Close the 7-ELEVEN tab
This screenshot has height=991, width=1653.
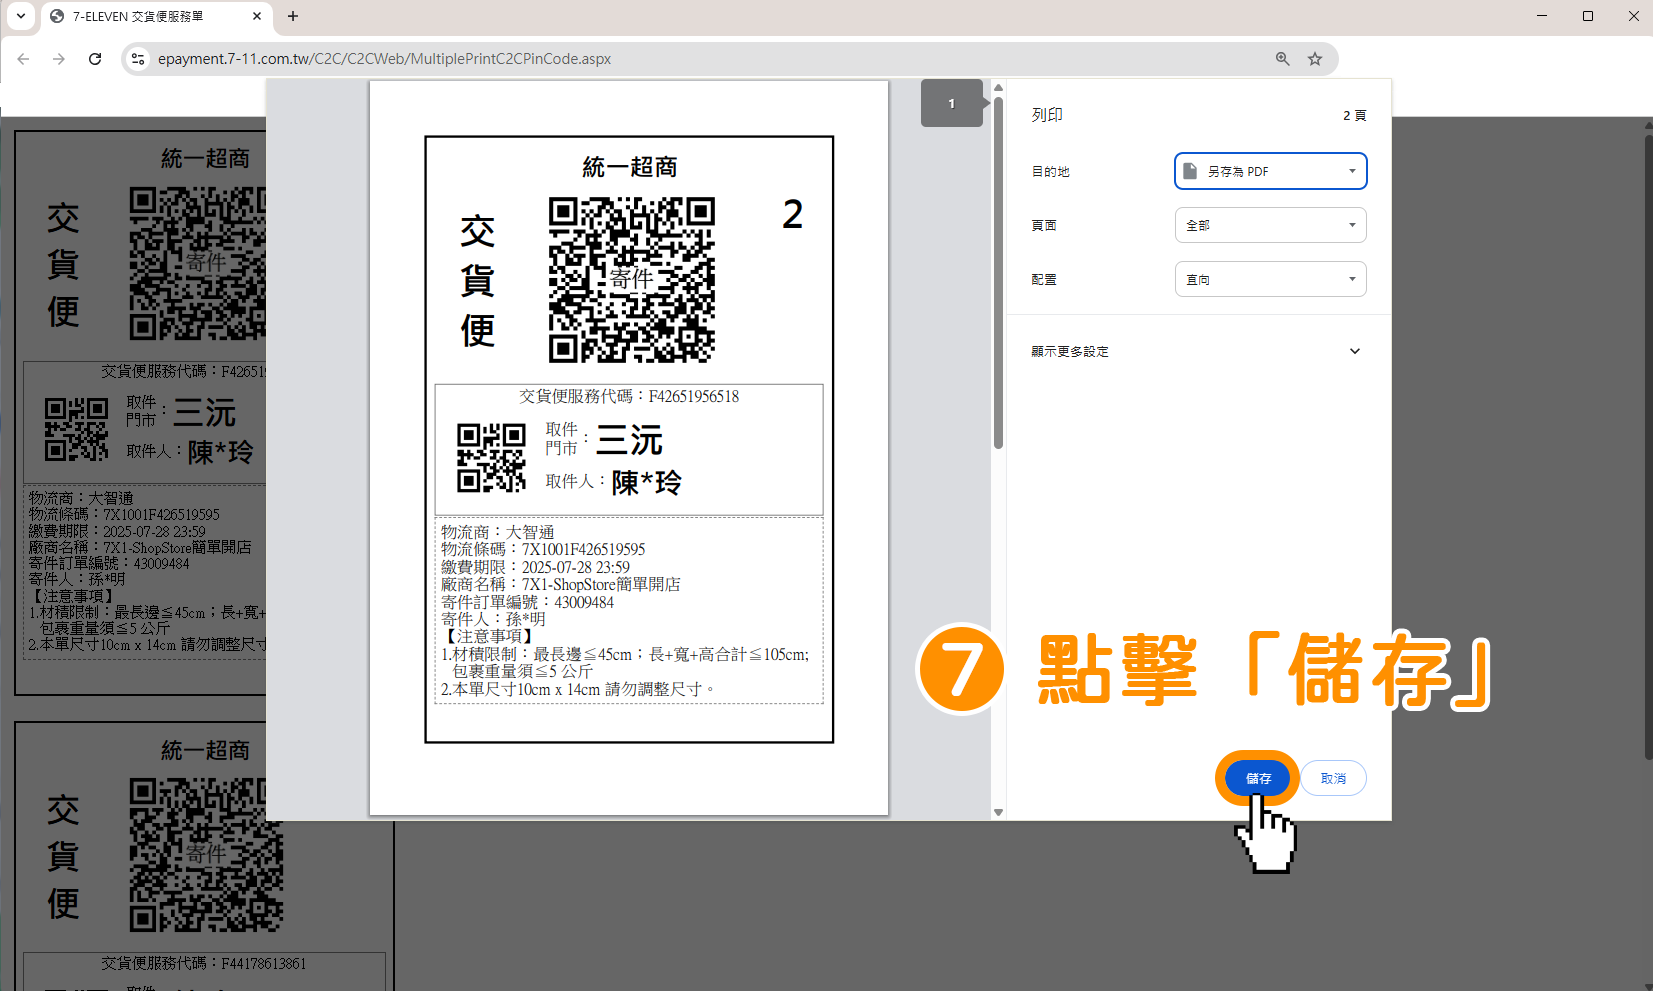click(257, 16)
